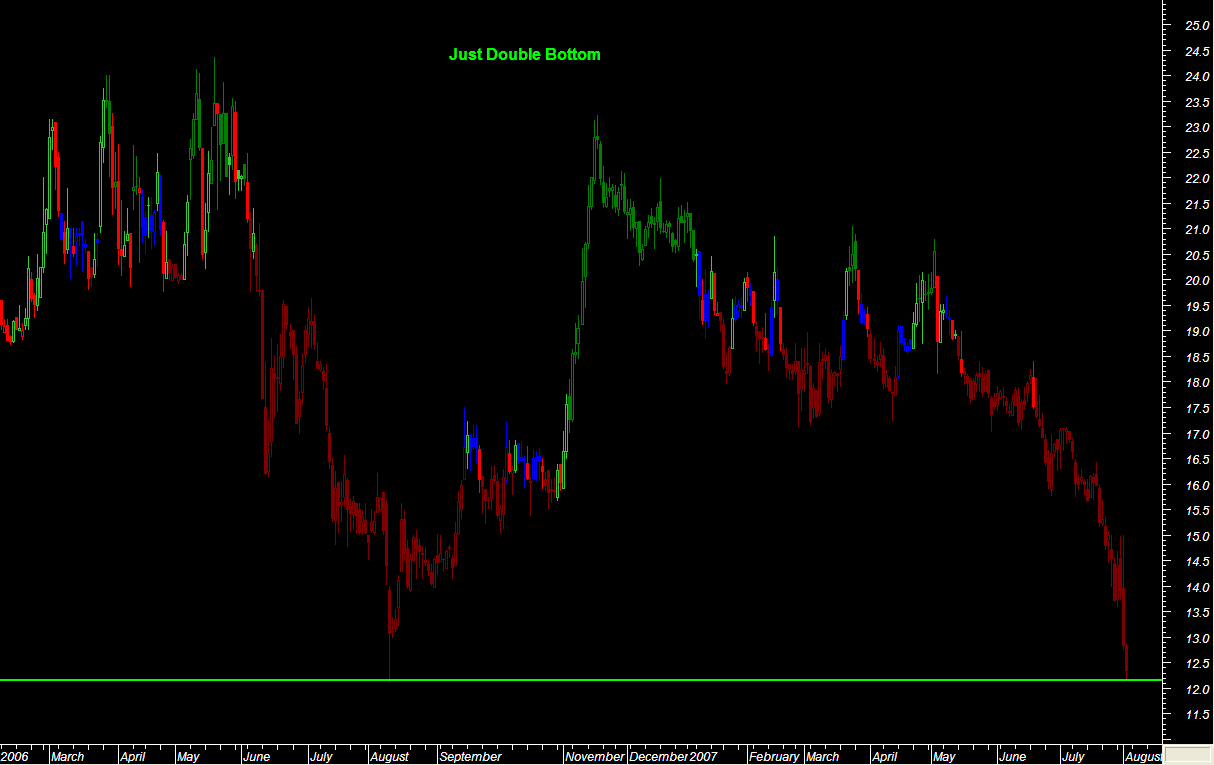This screenshot has height=765, width=1214.
Task: Select the 24.0 price level label
Action: tap(1198, 76)
